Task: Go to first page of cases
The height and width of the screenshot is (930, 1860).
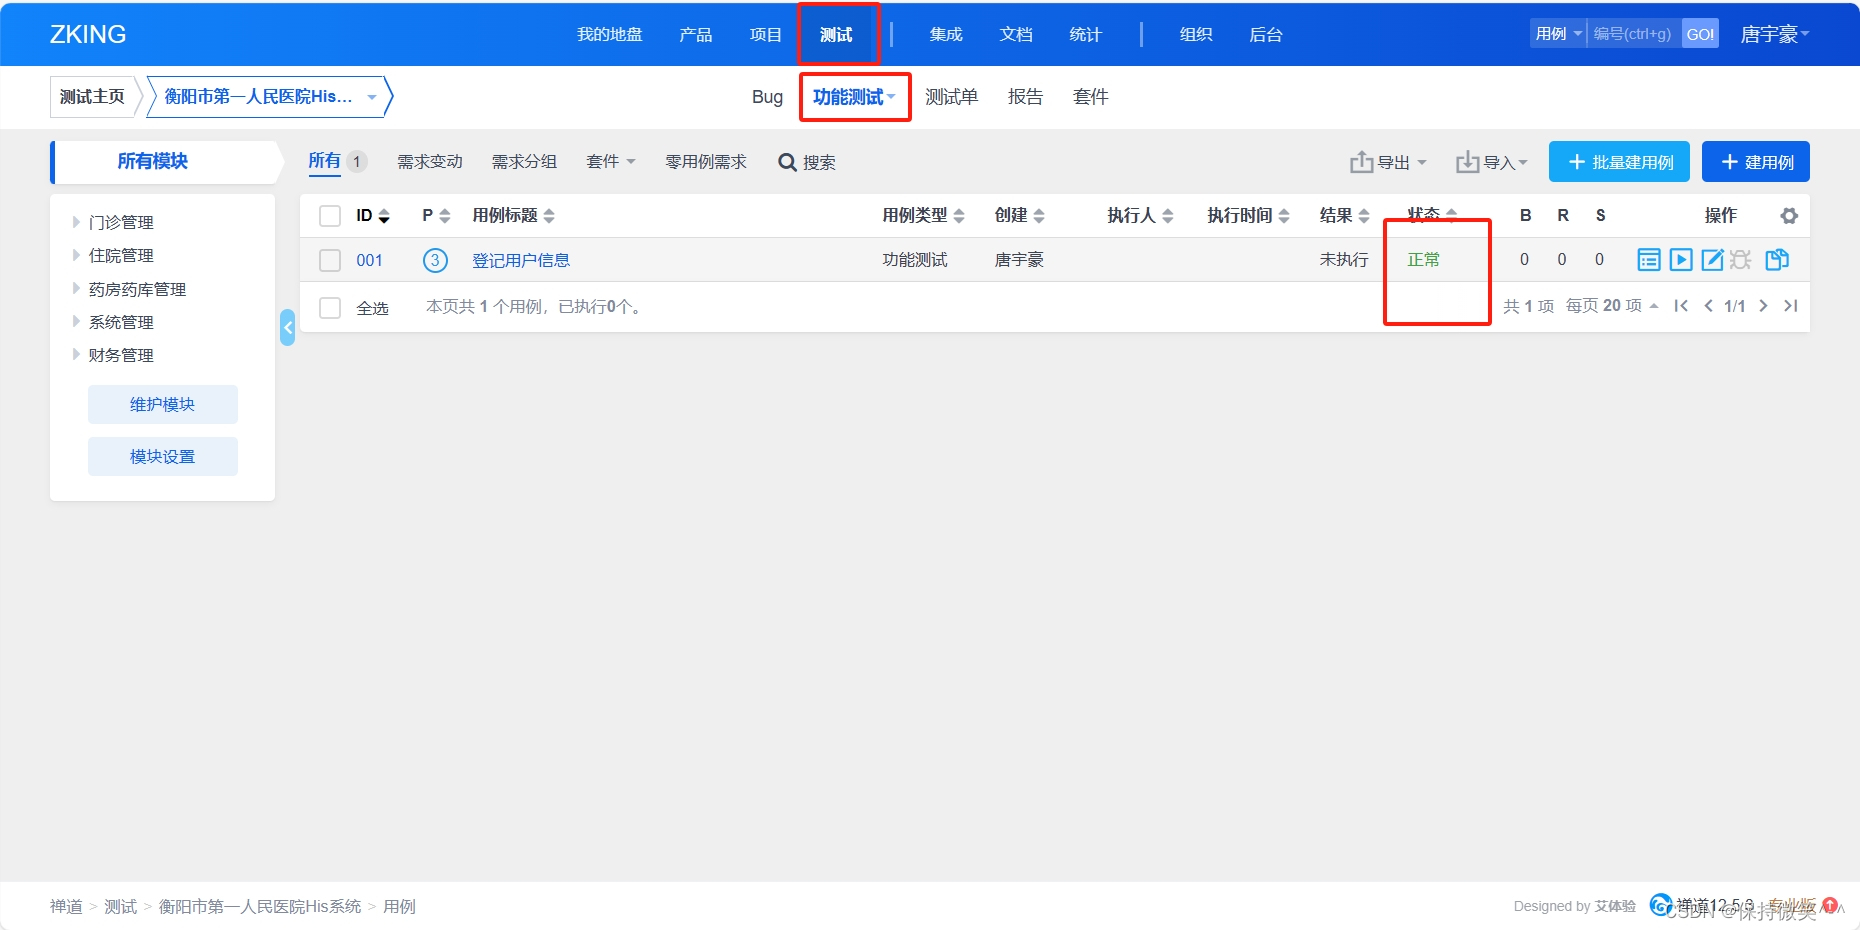Action: [1681, 306]
